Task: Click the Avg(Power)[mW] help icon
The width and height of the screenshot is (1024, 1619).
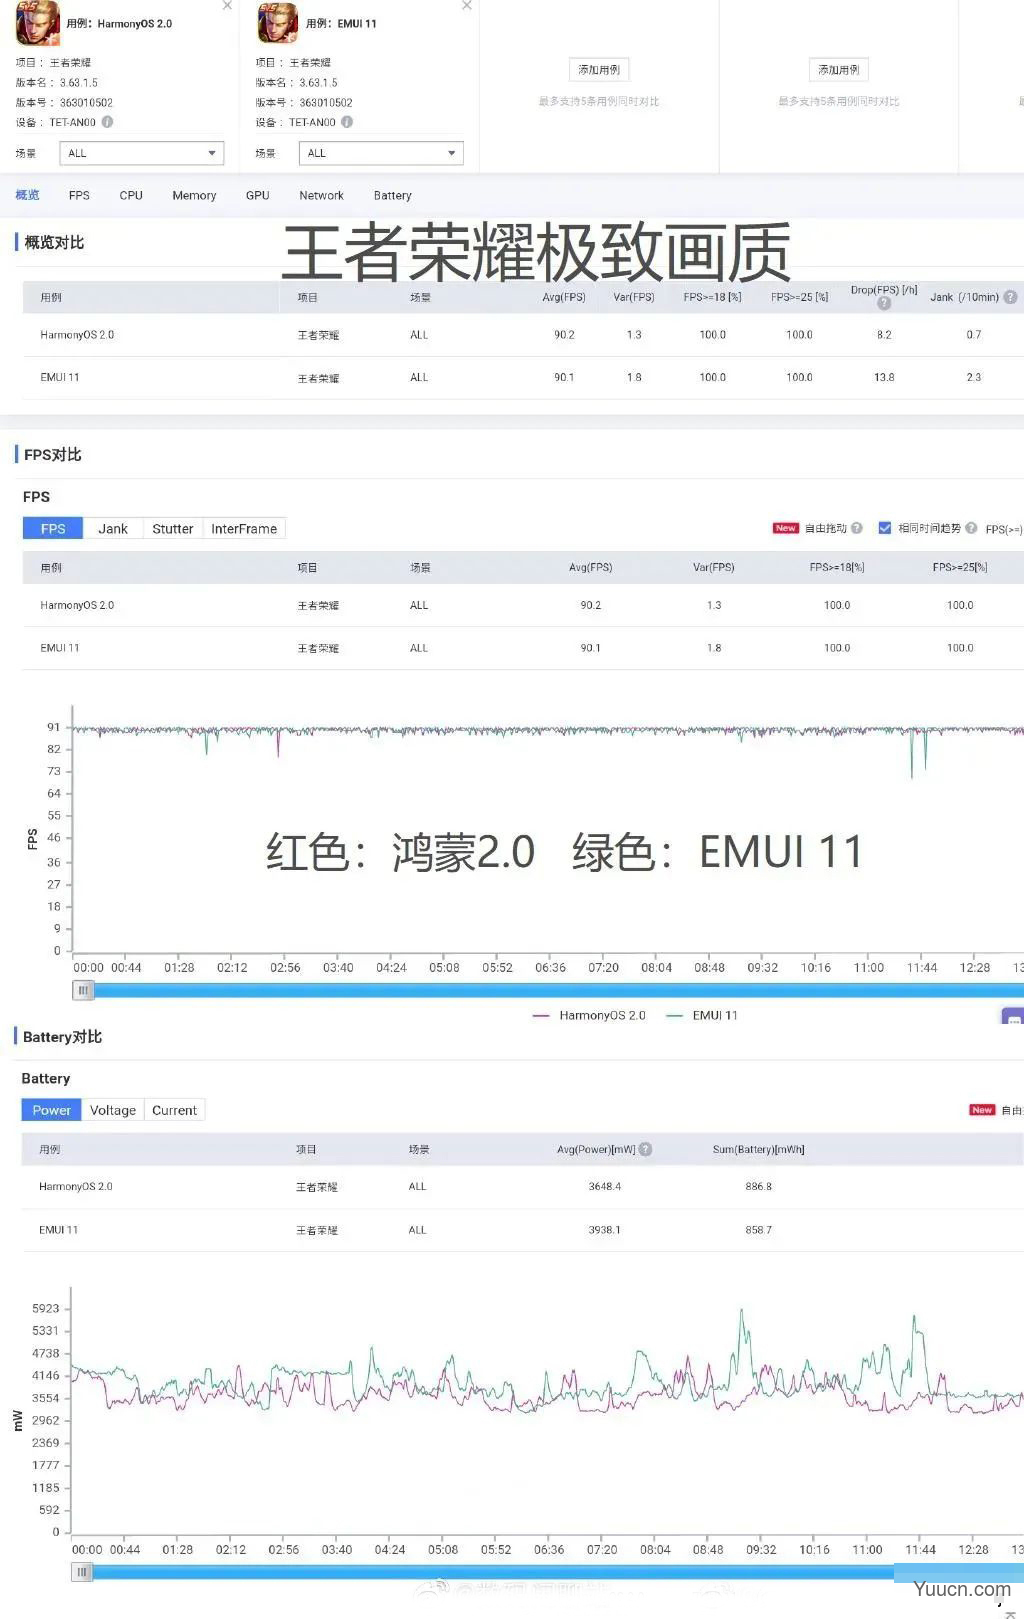Action: pos(645,1149)
